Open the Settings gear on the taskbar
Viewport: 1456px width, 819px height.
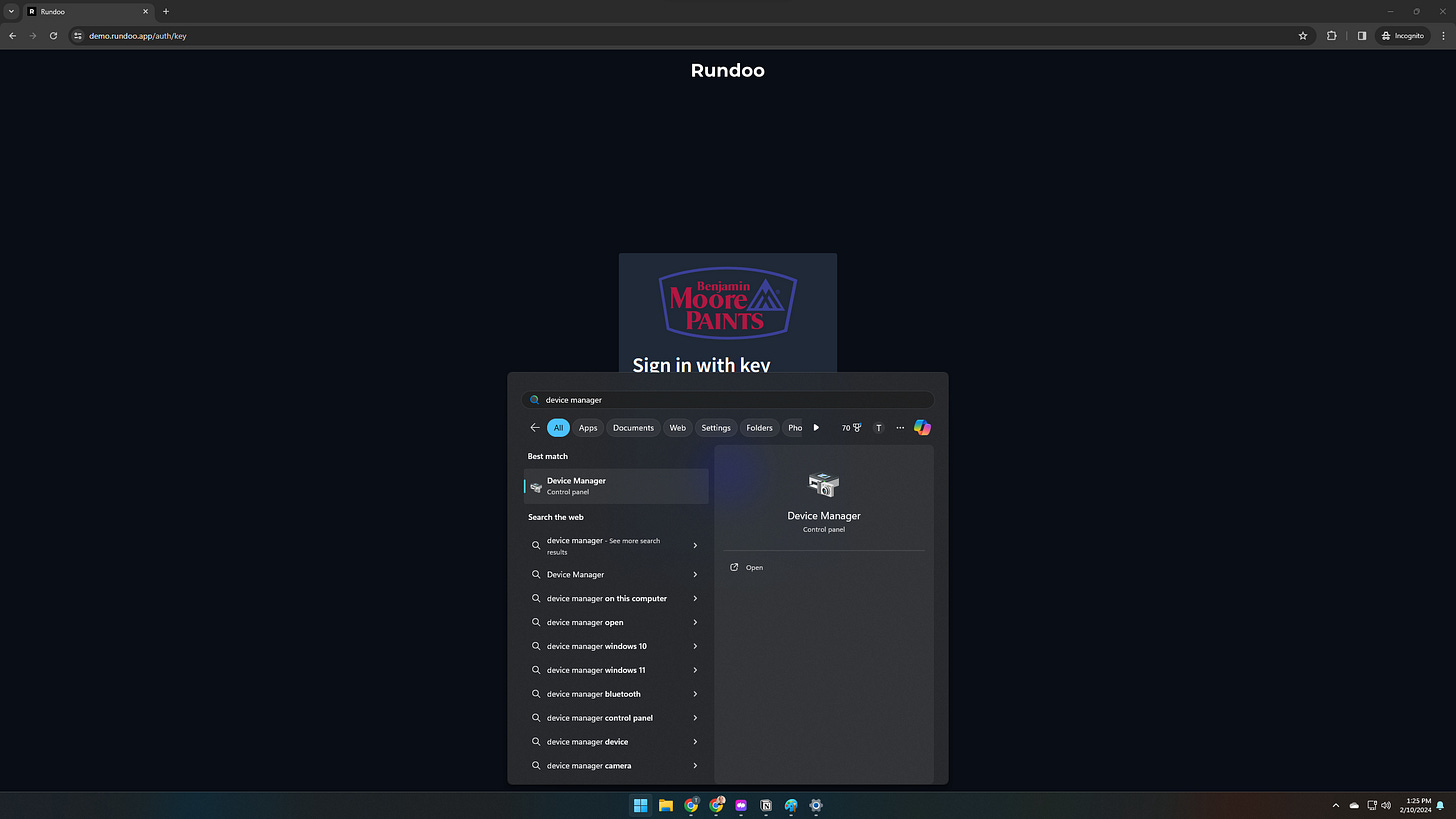(x=816, y=805)
